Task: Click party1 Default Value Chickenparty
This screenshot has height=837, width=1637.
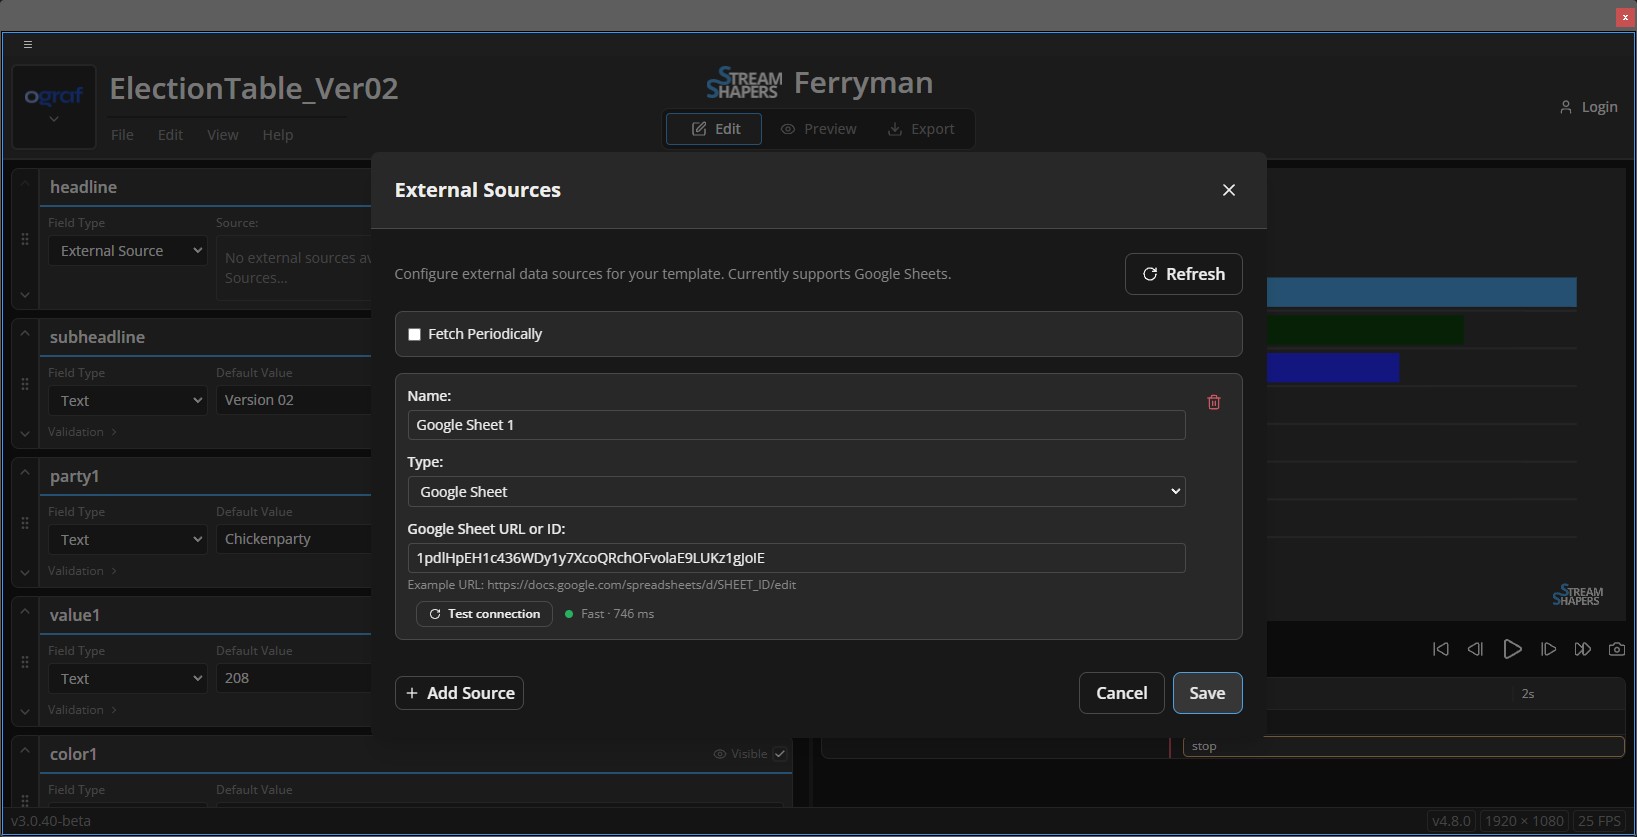Action: 293,539
